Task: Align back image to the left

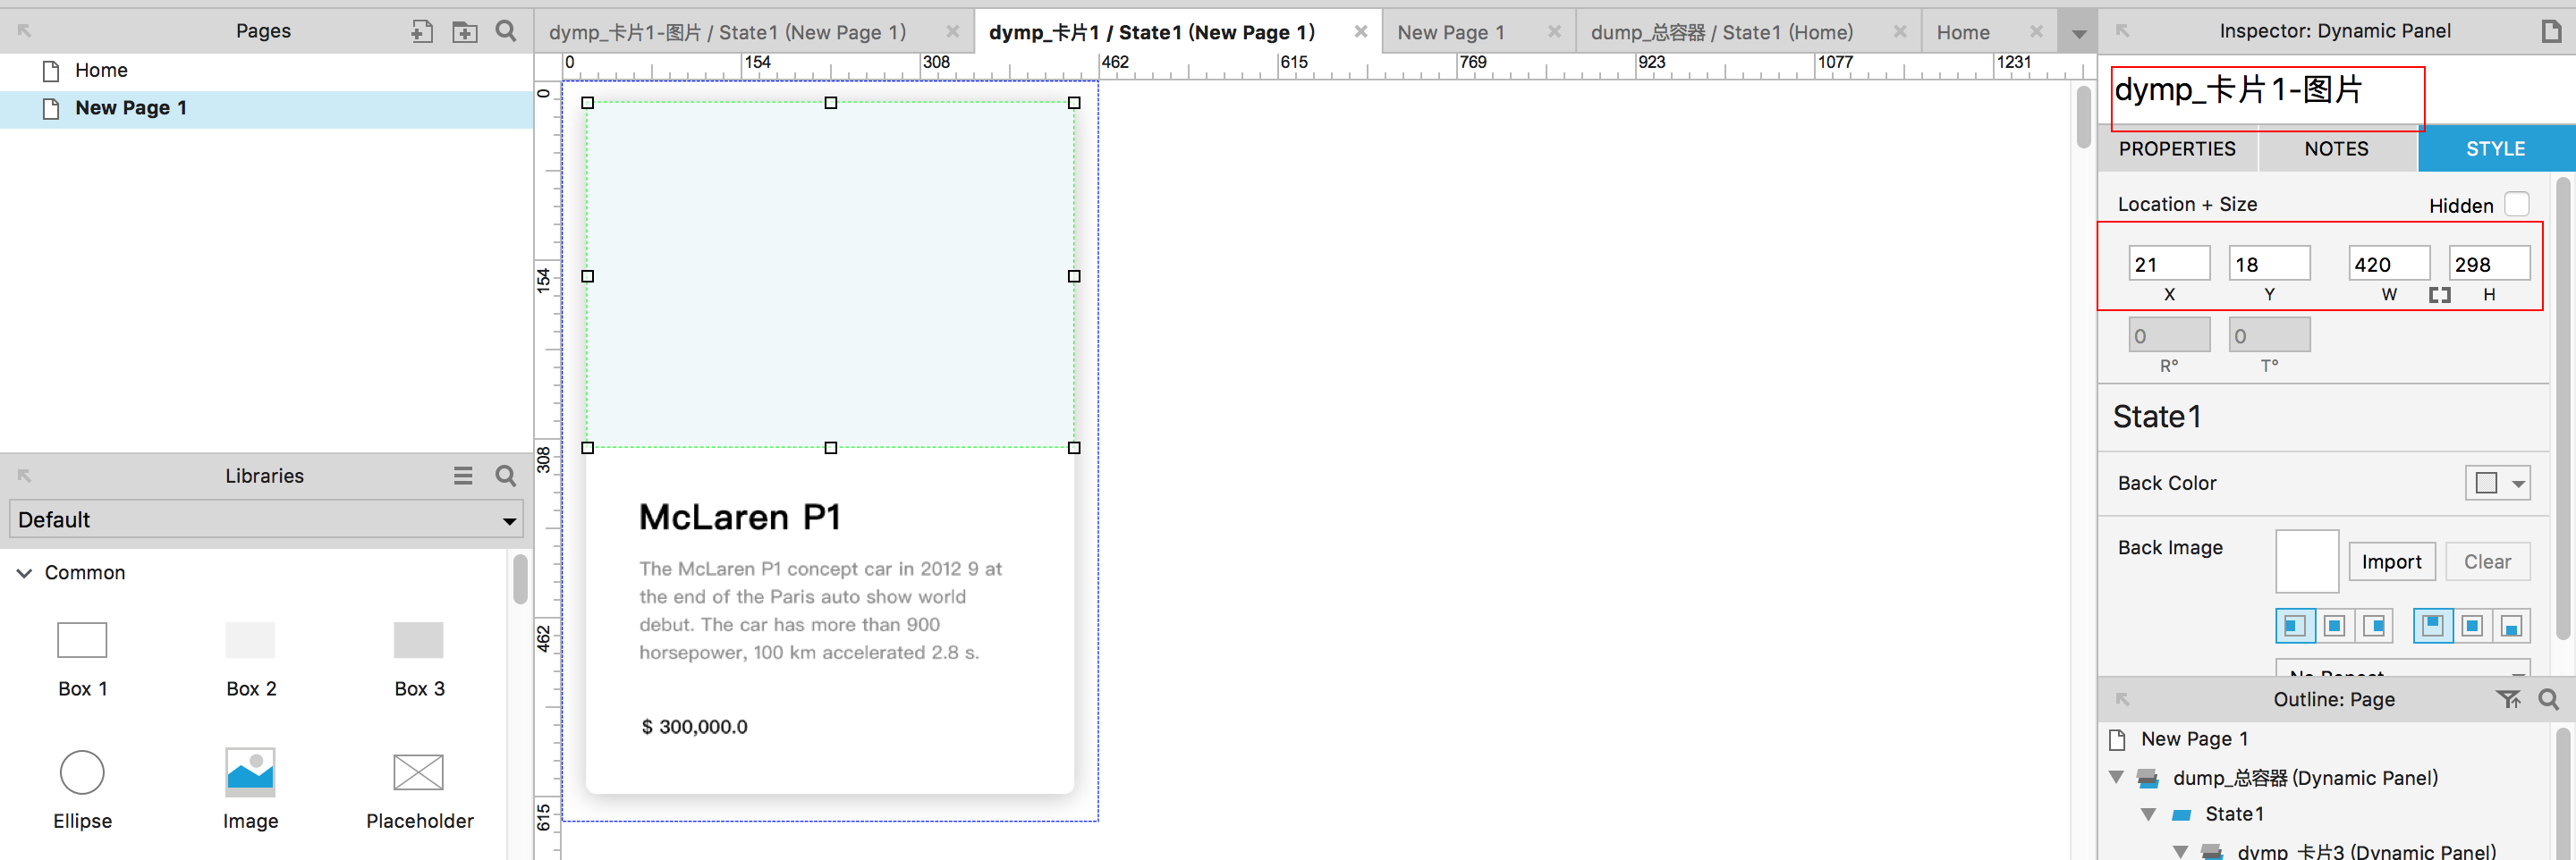Action: [x=2295, y=626]
